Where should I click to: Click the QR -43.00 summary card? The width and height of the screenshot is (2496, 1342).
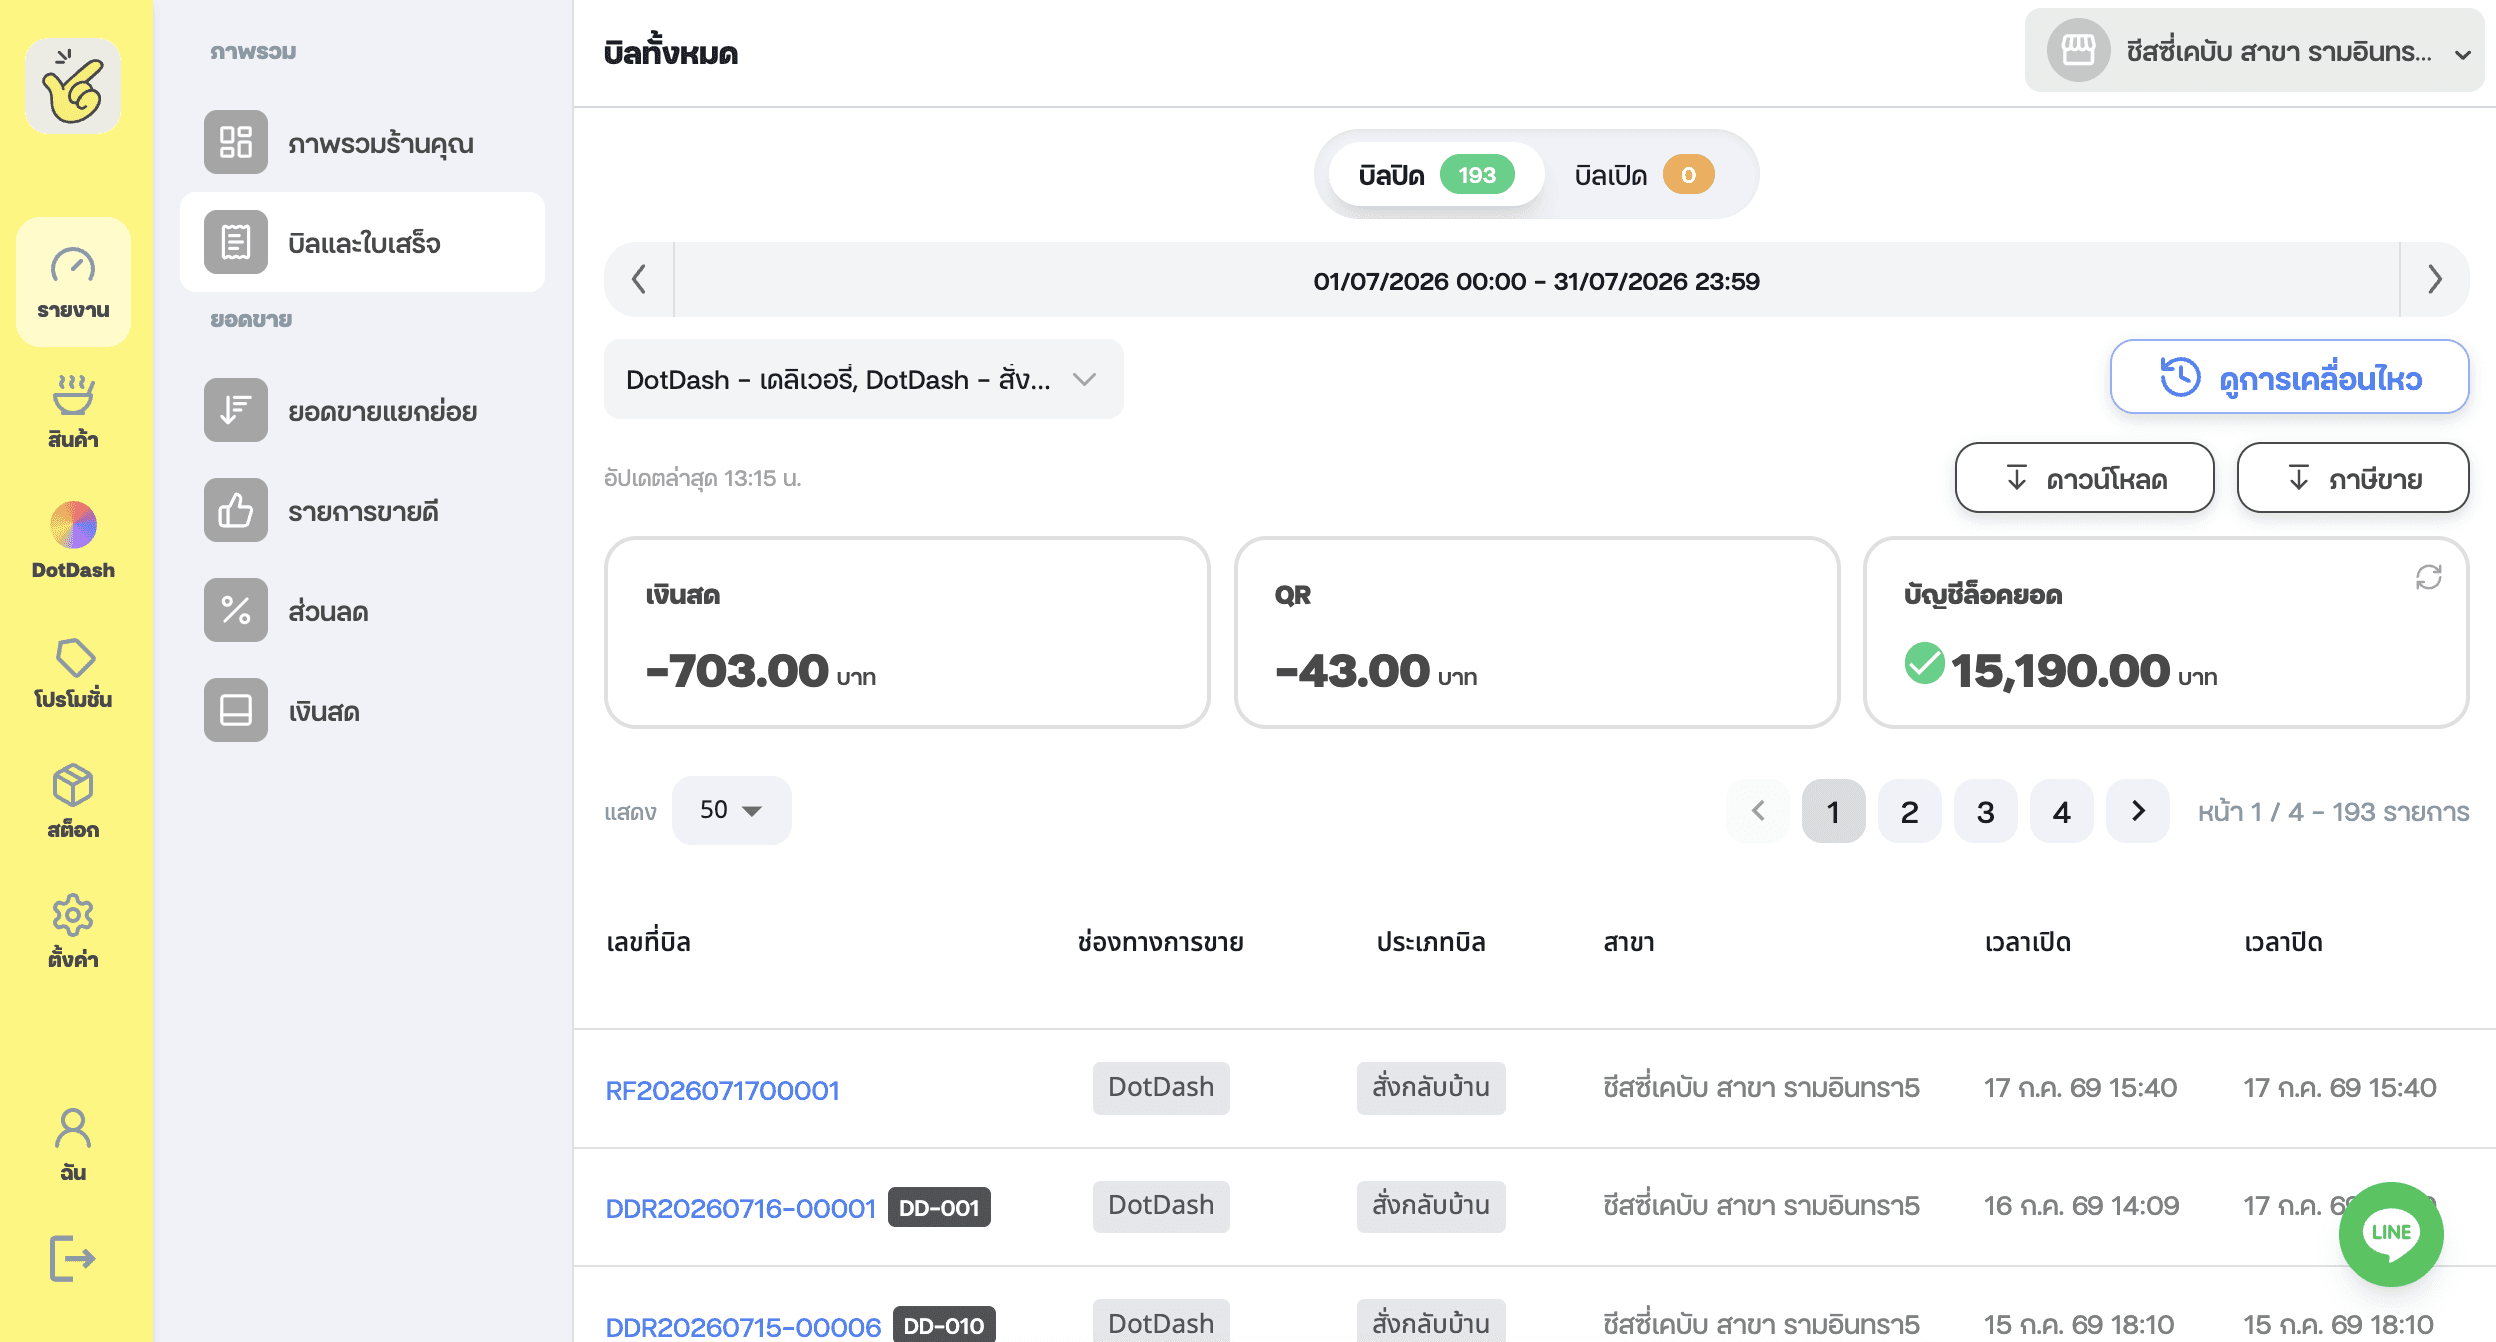point(1537,632)
